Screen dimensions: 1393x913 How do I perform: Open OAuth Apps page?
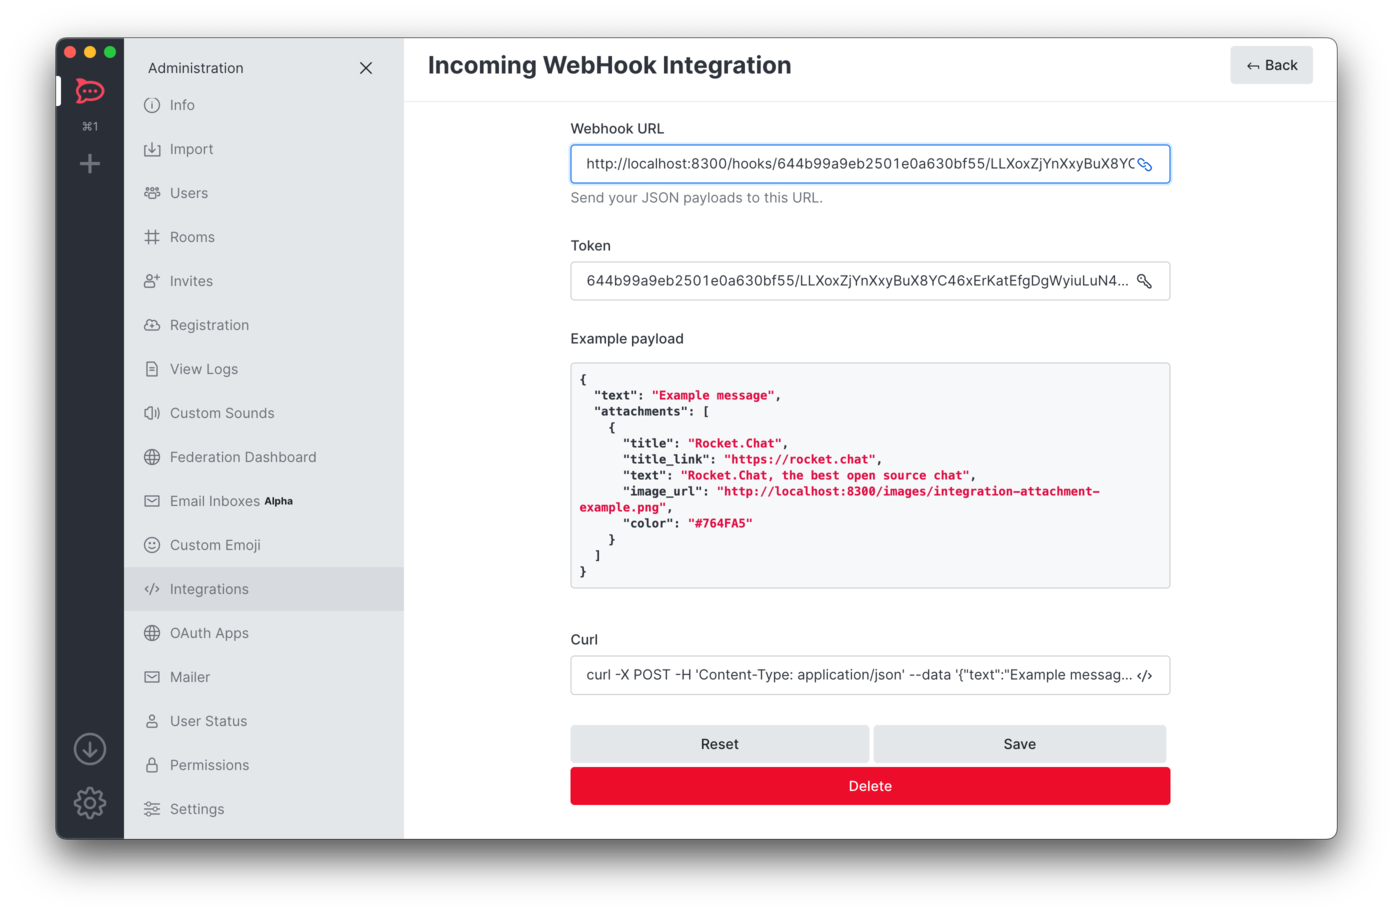264,633
